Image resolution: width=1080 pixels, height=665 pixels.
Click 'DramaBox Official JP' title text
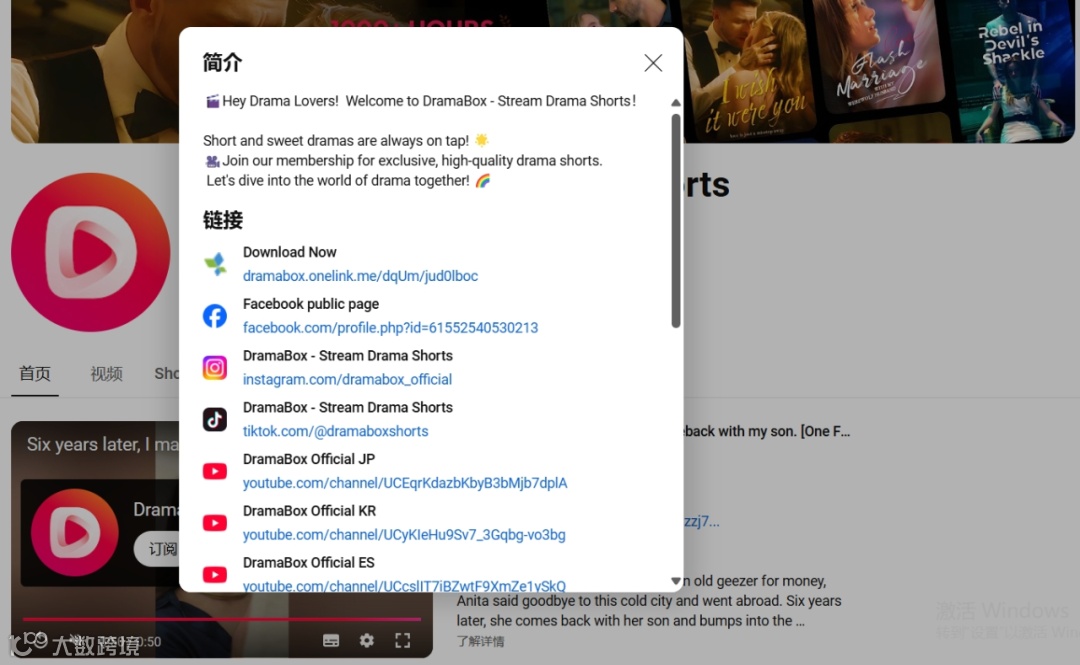(x=309, y=459)
